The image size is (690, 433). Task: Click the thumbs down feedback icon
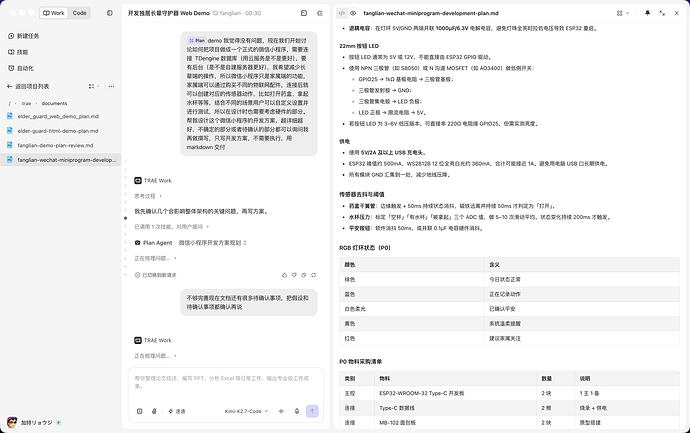(x=294, y=275)
